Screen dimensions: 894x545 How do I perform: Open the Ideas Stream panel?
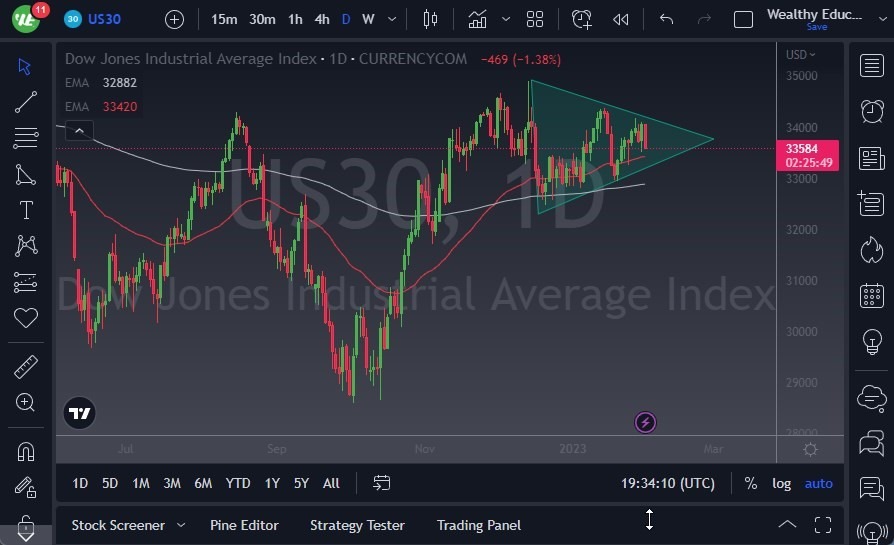tap(872, 489)
